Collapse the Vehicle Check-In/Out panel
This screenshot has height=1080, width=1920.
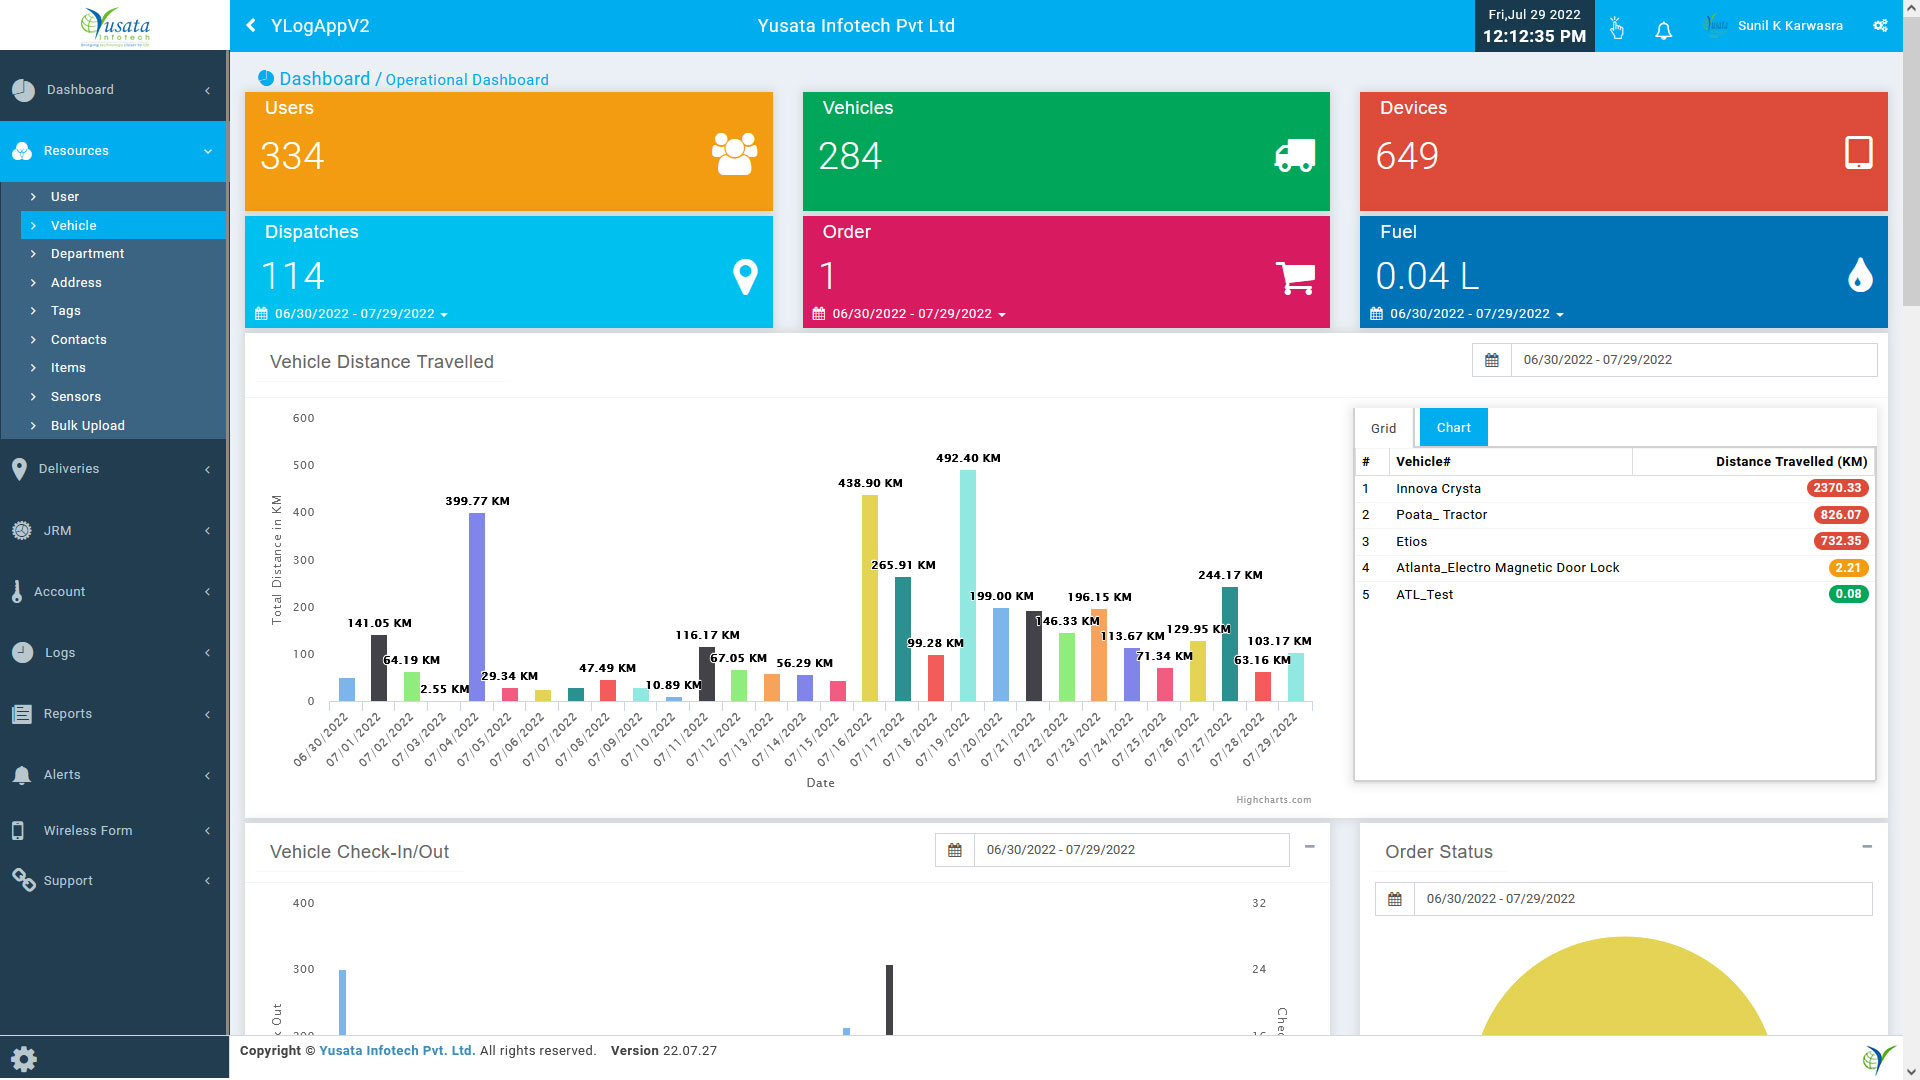(x=1309, y=847)
